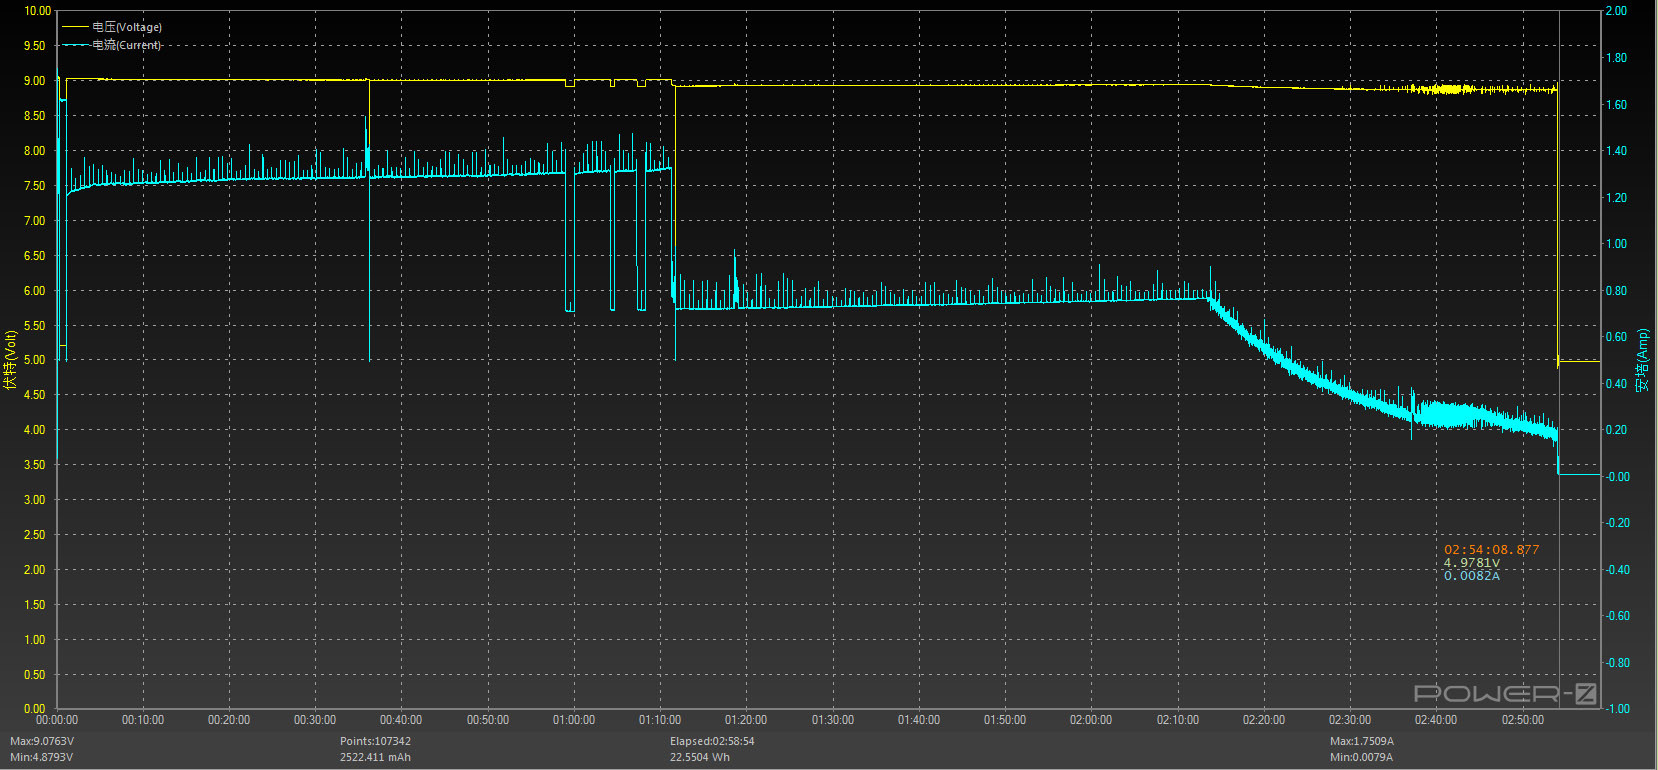This screenshot has height=770, width=1658.
Task: Click the 安培(Amp) right axis title
Action: [1642, 360]
